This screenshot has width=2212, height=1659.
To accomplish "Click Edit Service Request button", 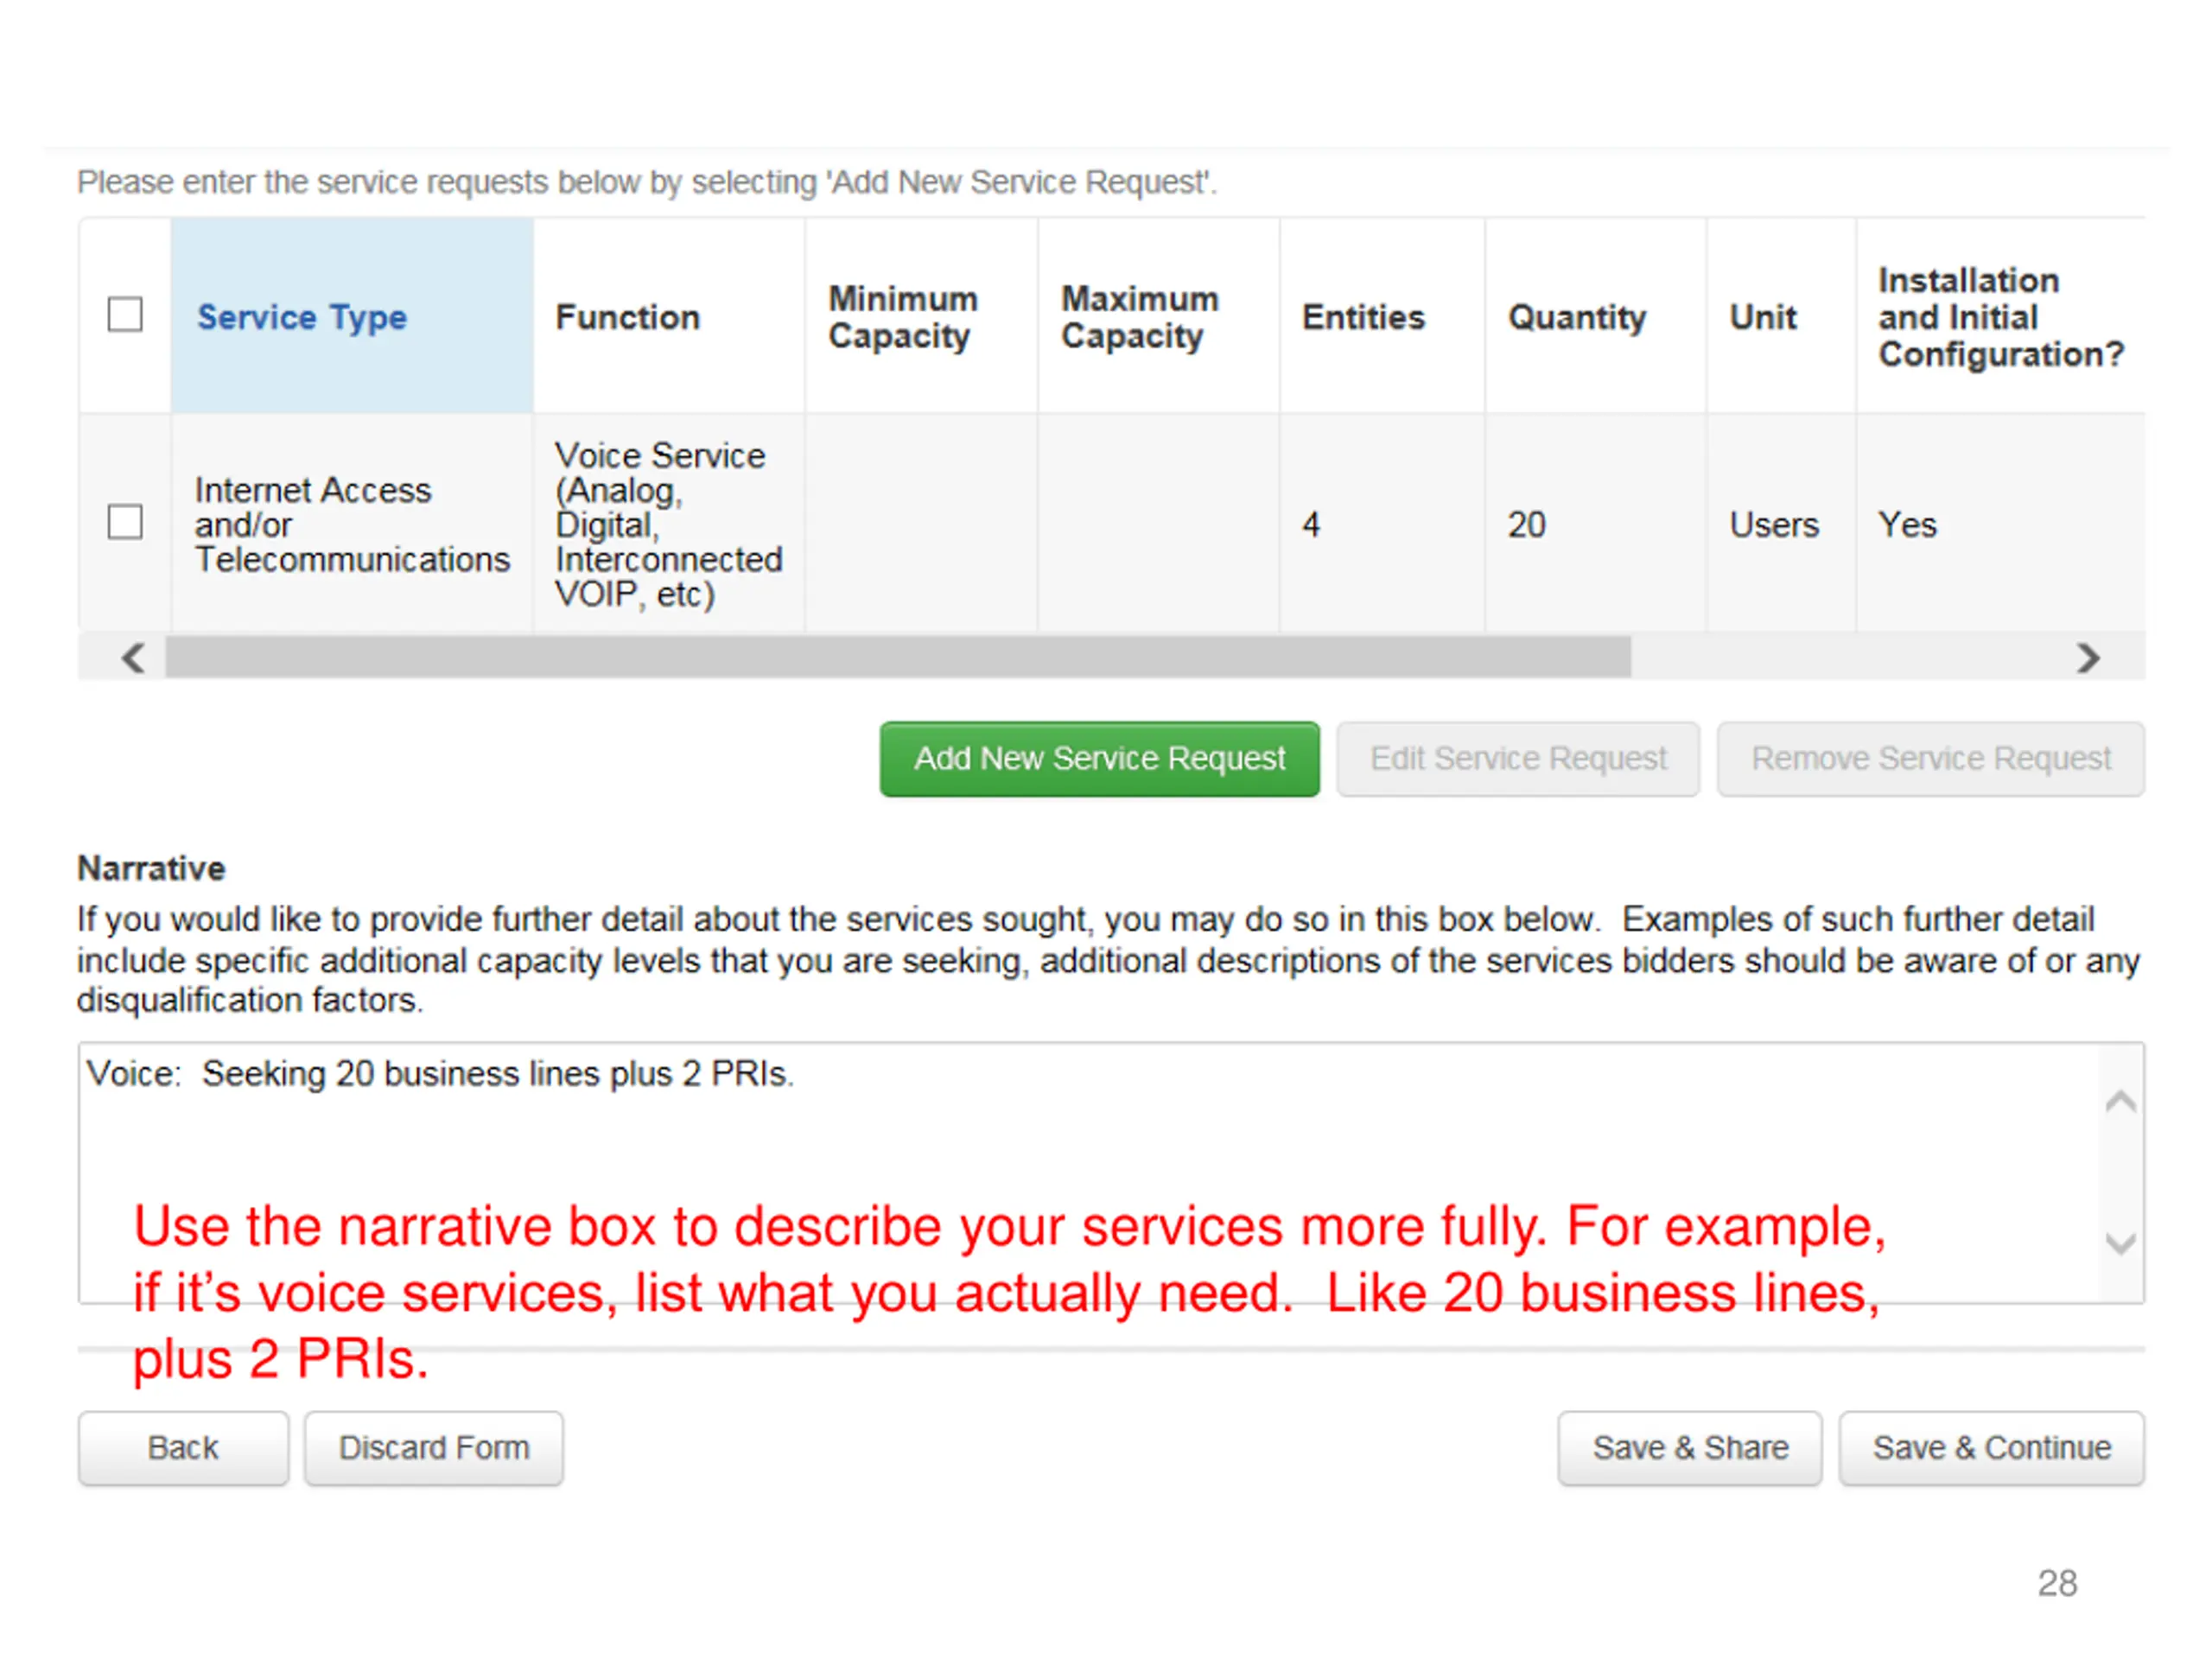I will [x=1518, y=759].
